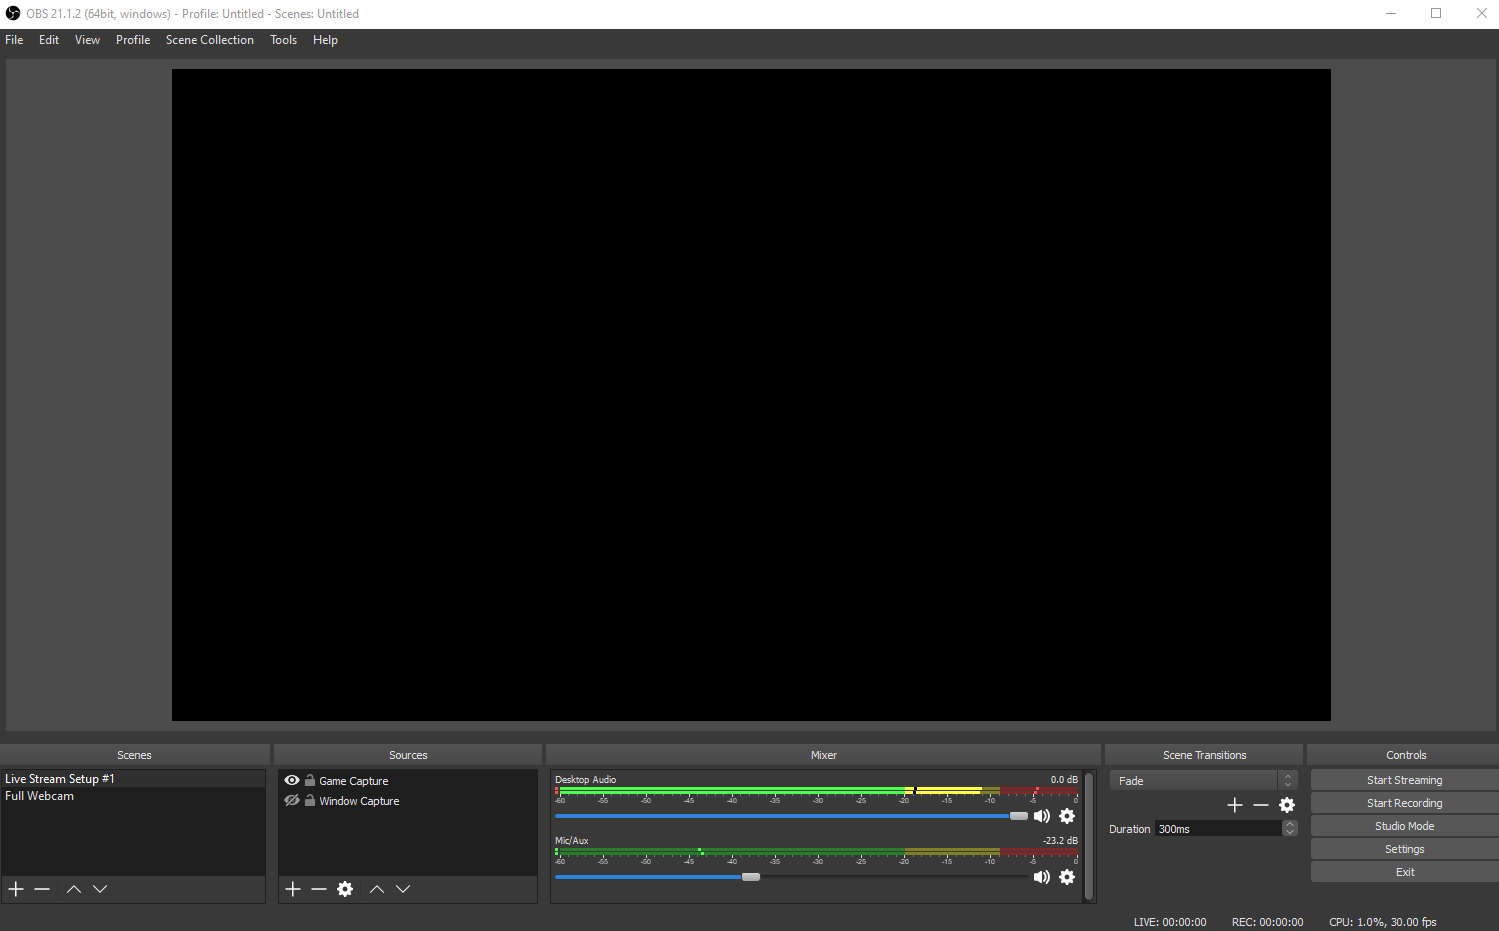Move source down in Sources list
The height and width of the screenshot is (931, 1499).
pyautogui.click(x=403, y=889)
